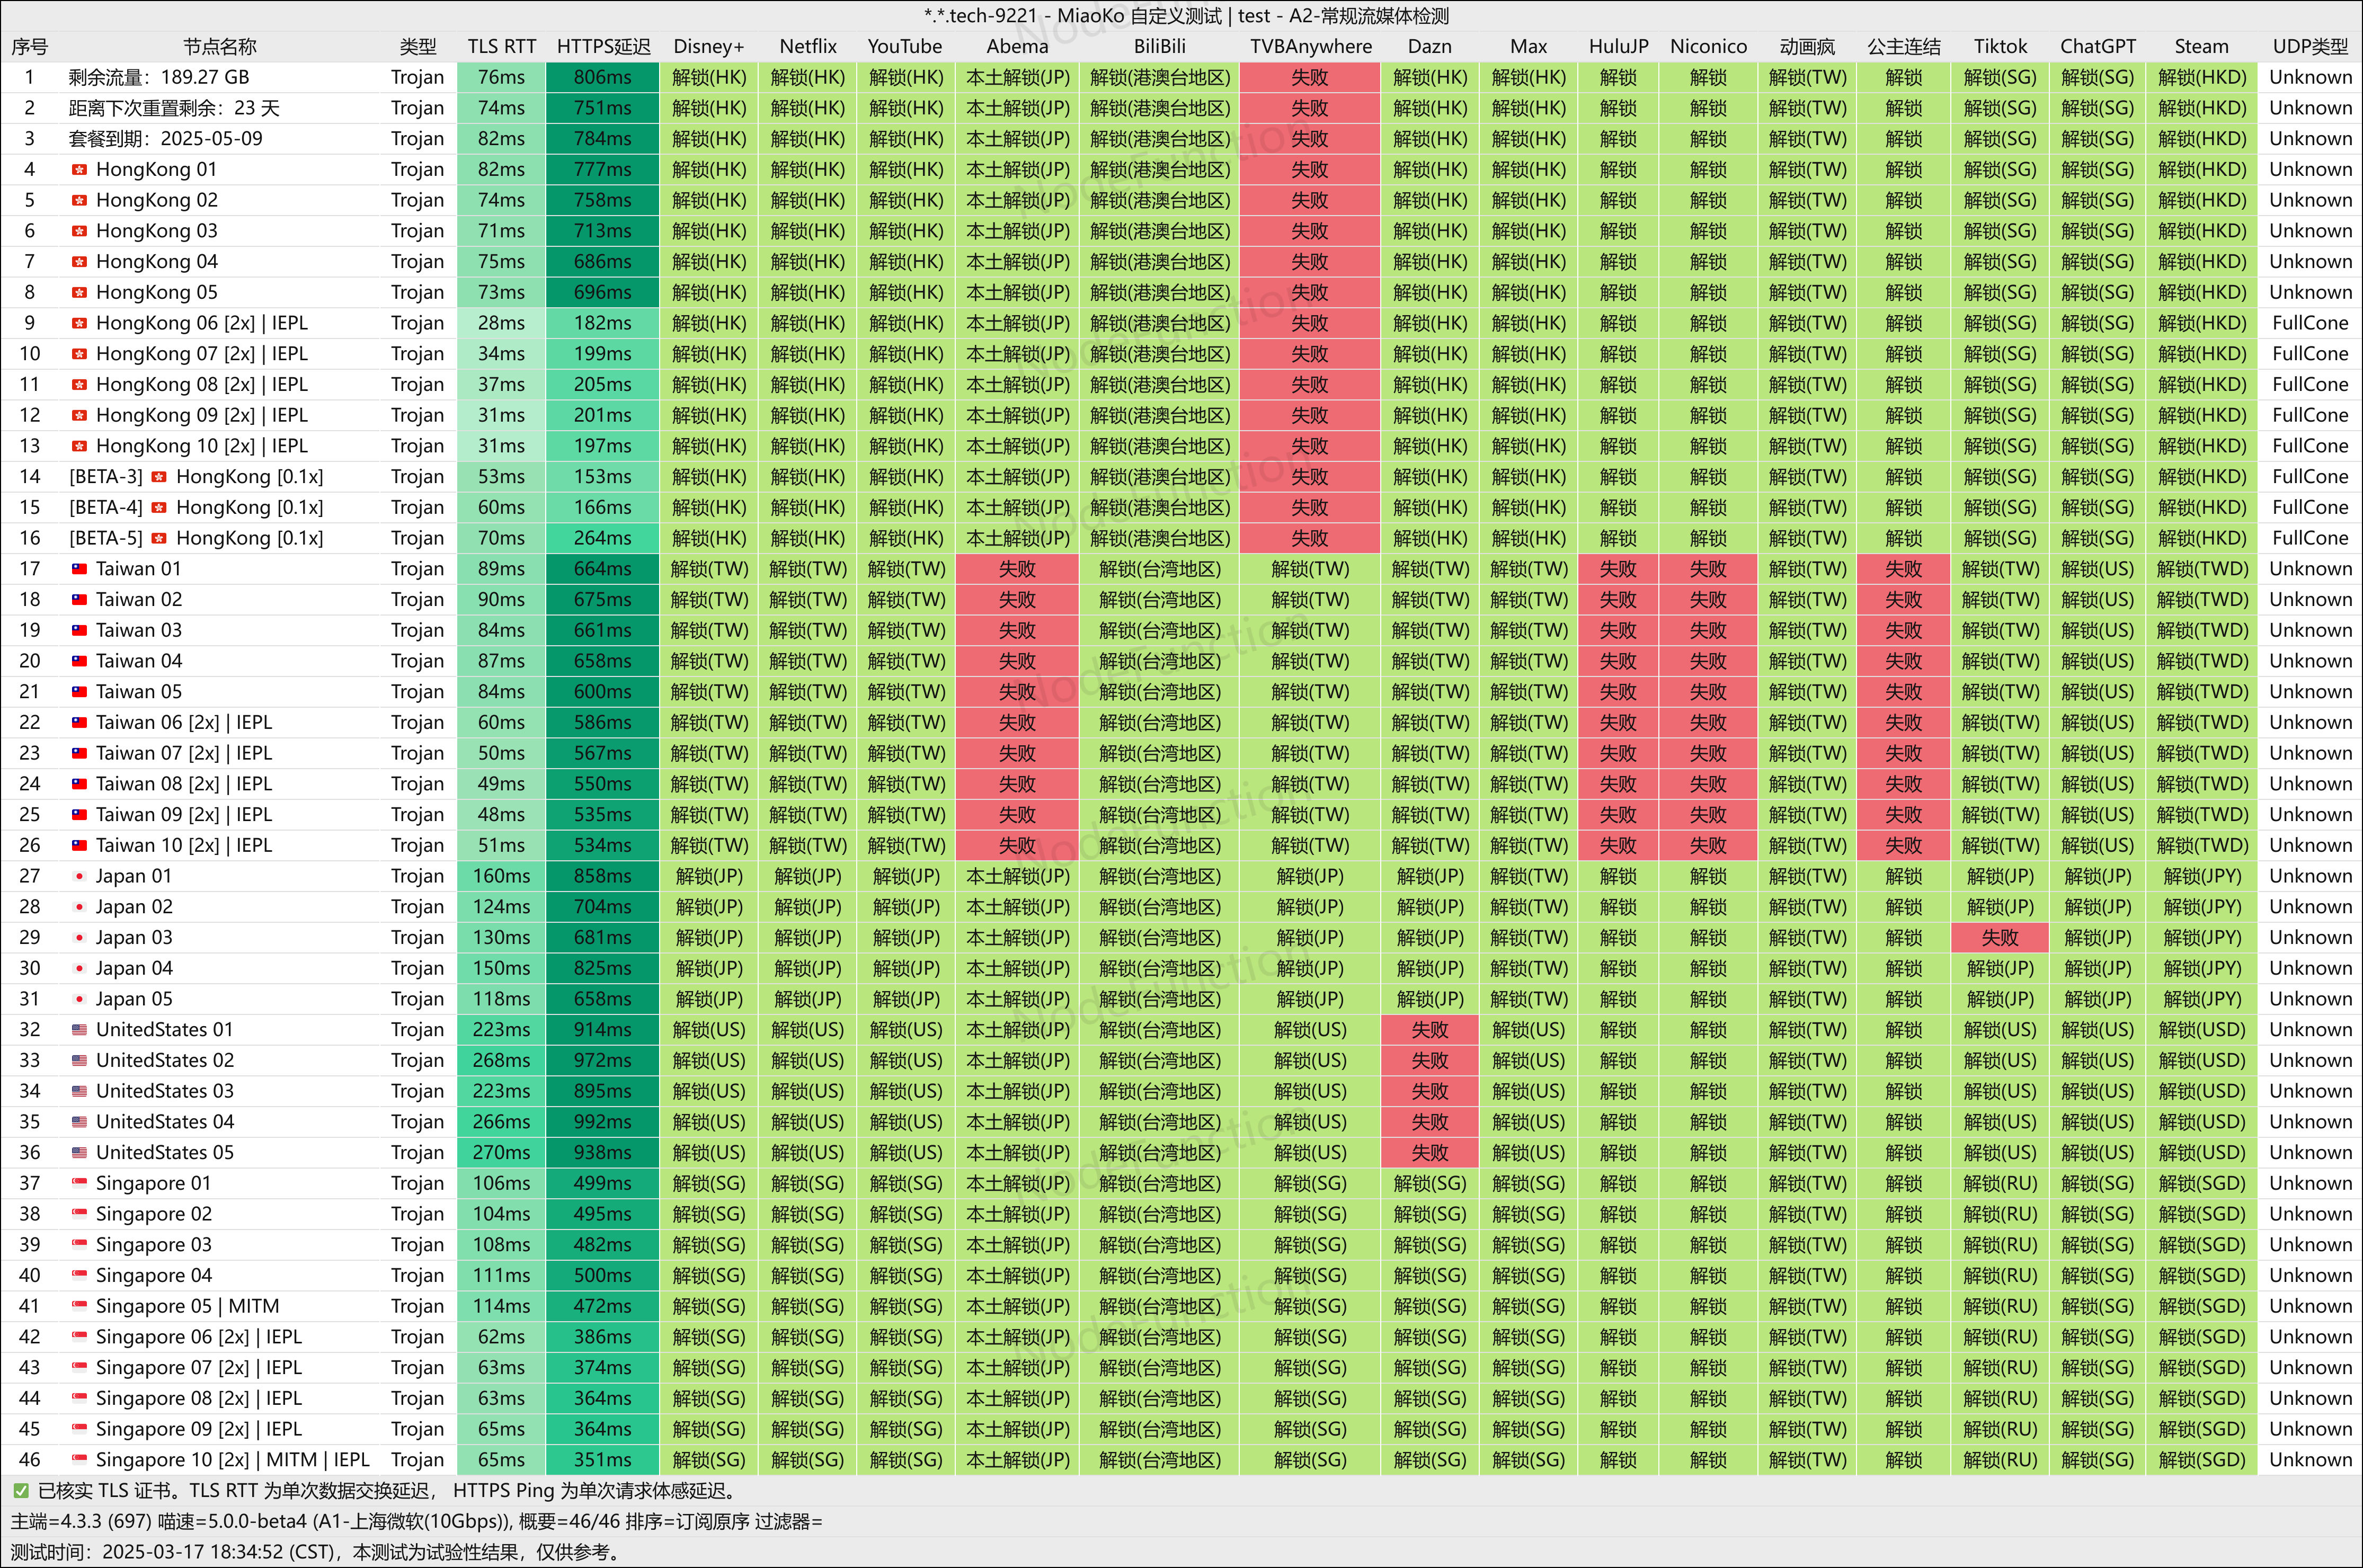Click the Japan flag icon beside Japan 02
The width and height of the screenshot is (2363, 1568).
pyautogui.click(x=79, y=907)
